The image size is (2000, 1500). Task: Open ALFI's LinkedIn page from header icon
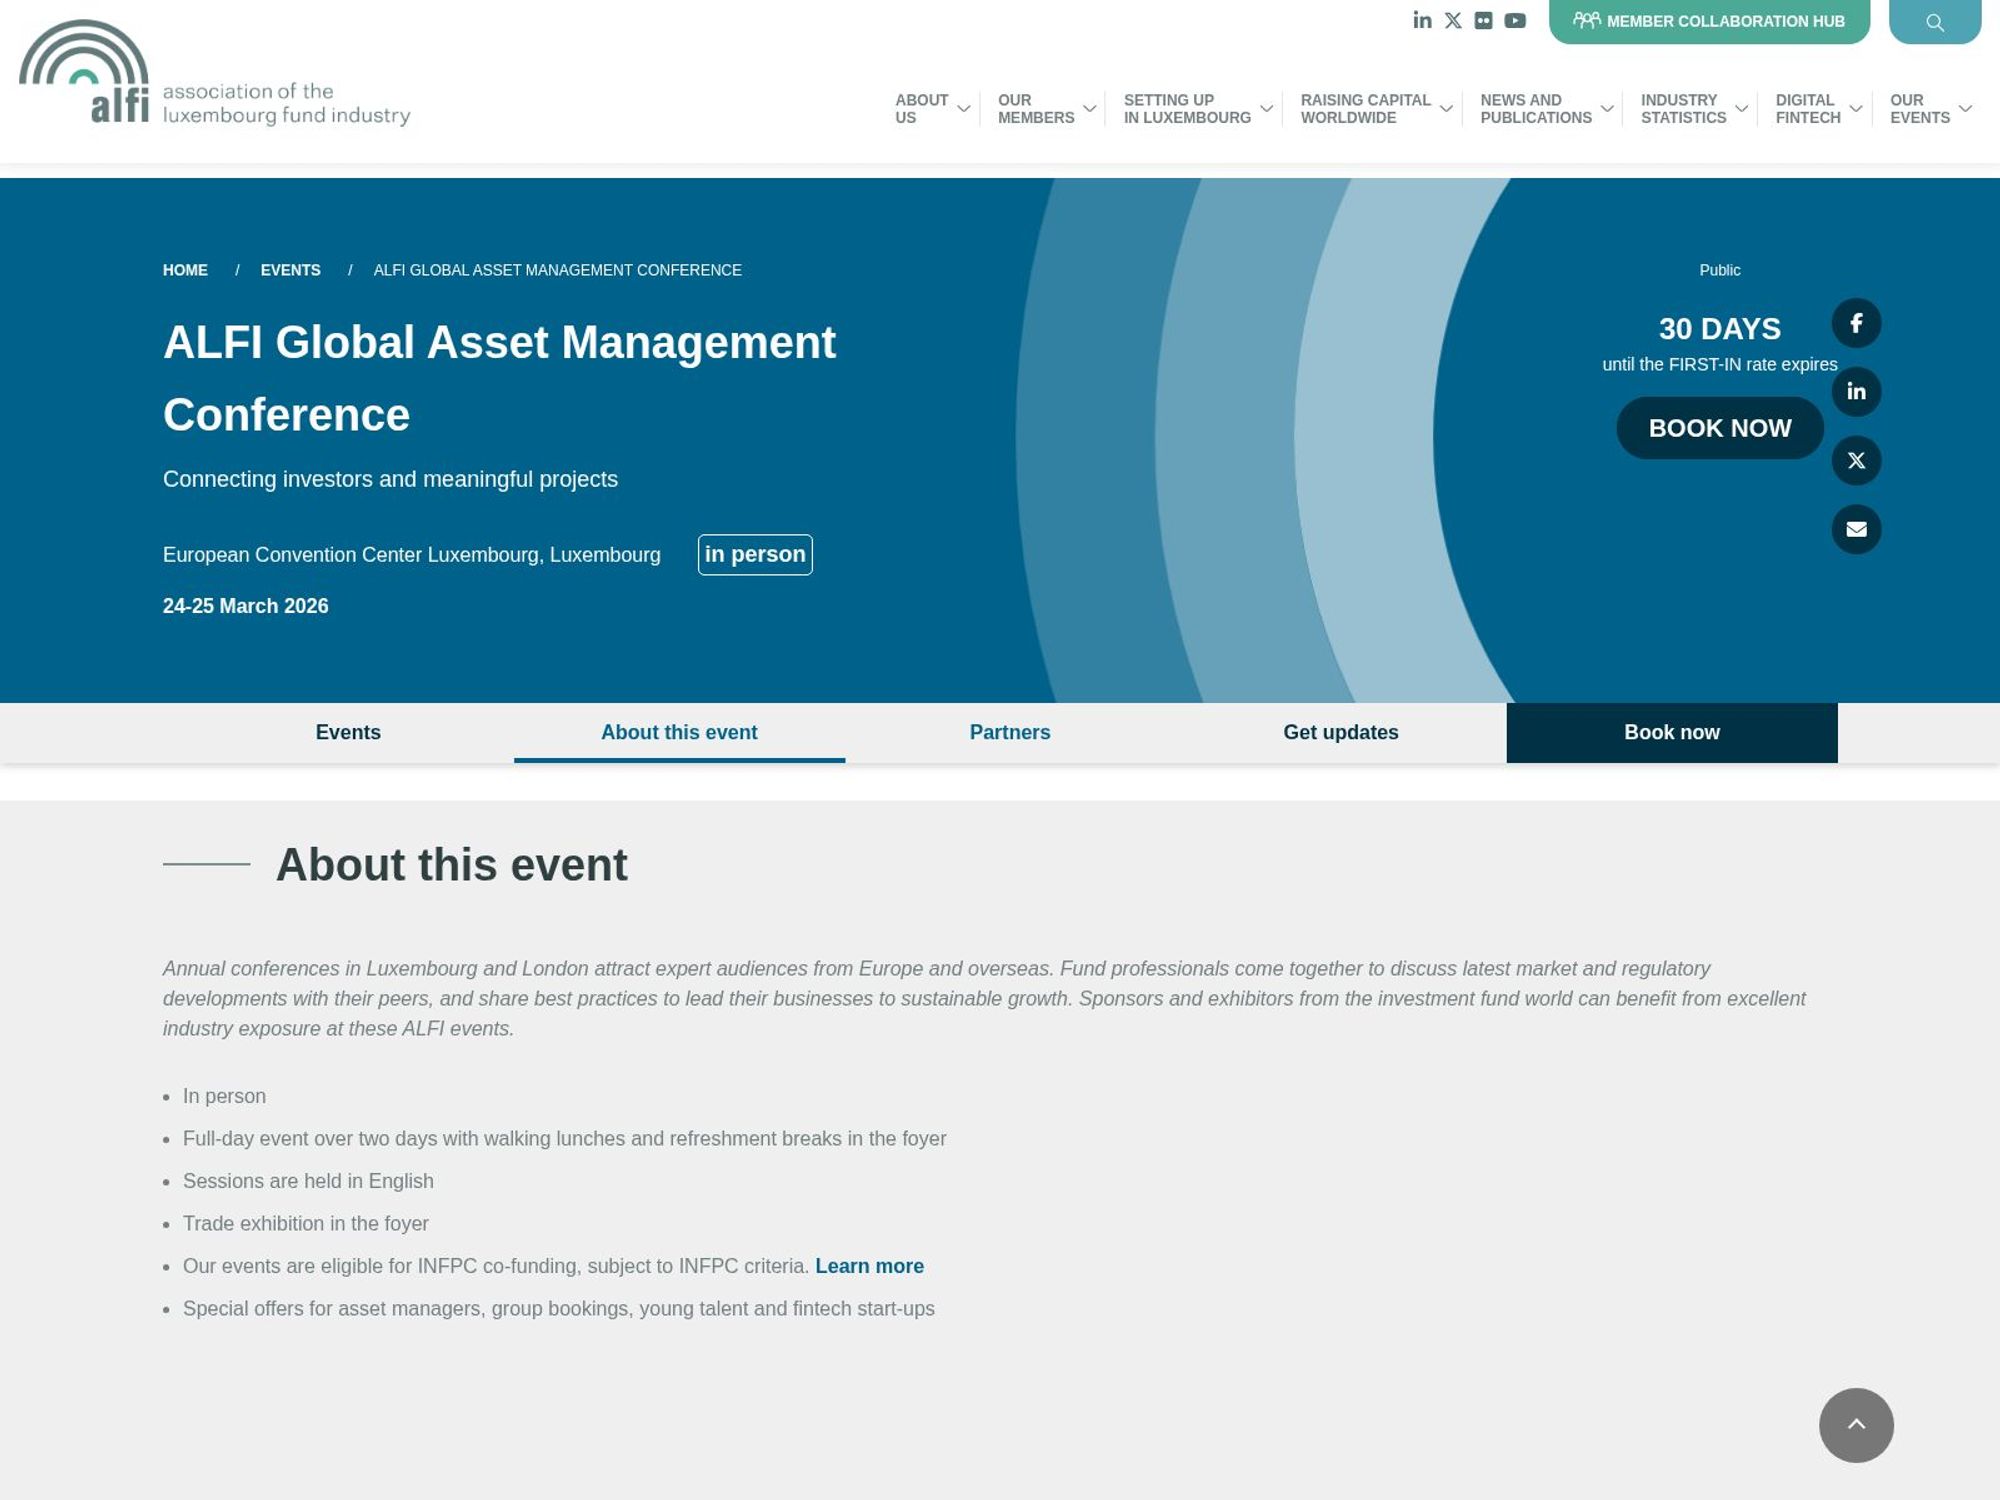click(1420, 19)
